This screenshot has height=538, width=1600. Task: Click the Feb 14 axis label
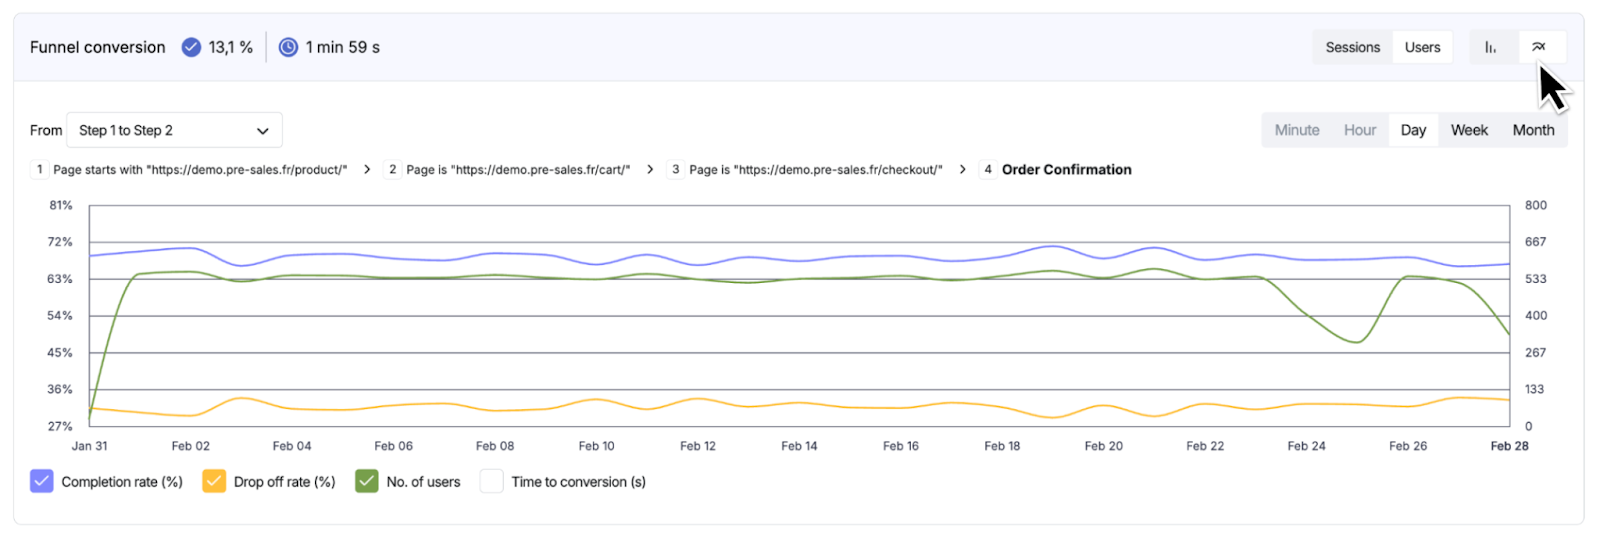pos(799,446)
